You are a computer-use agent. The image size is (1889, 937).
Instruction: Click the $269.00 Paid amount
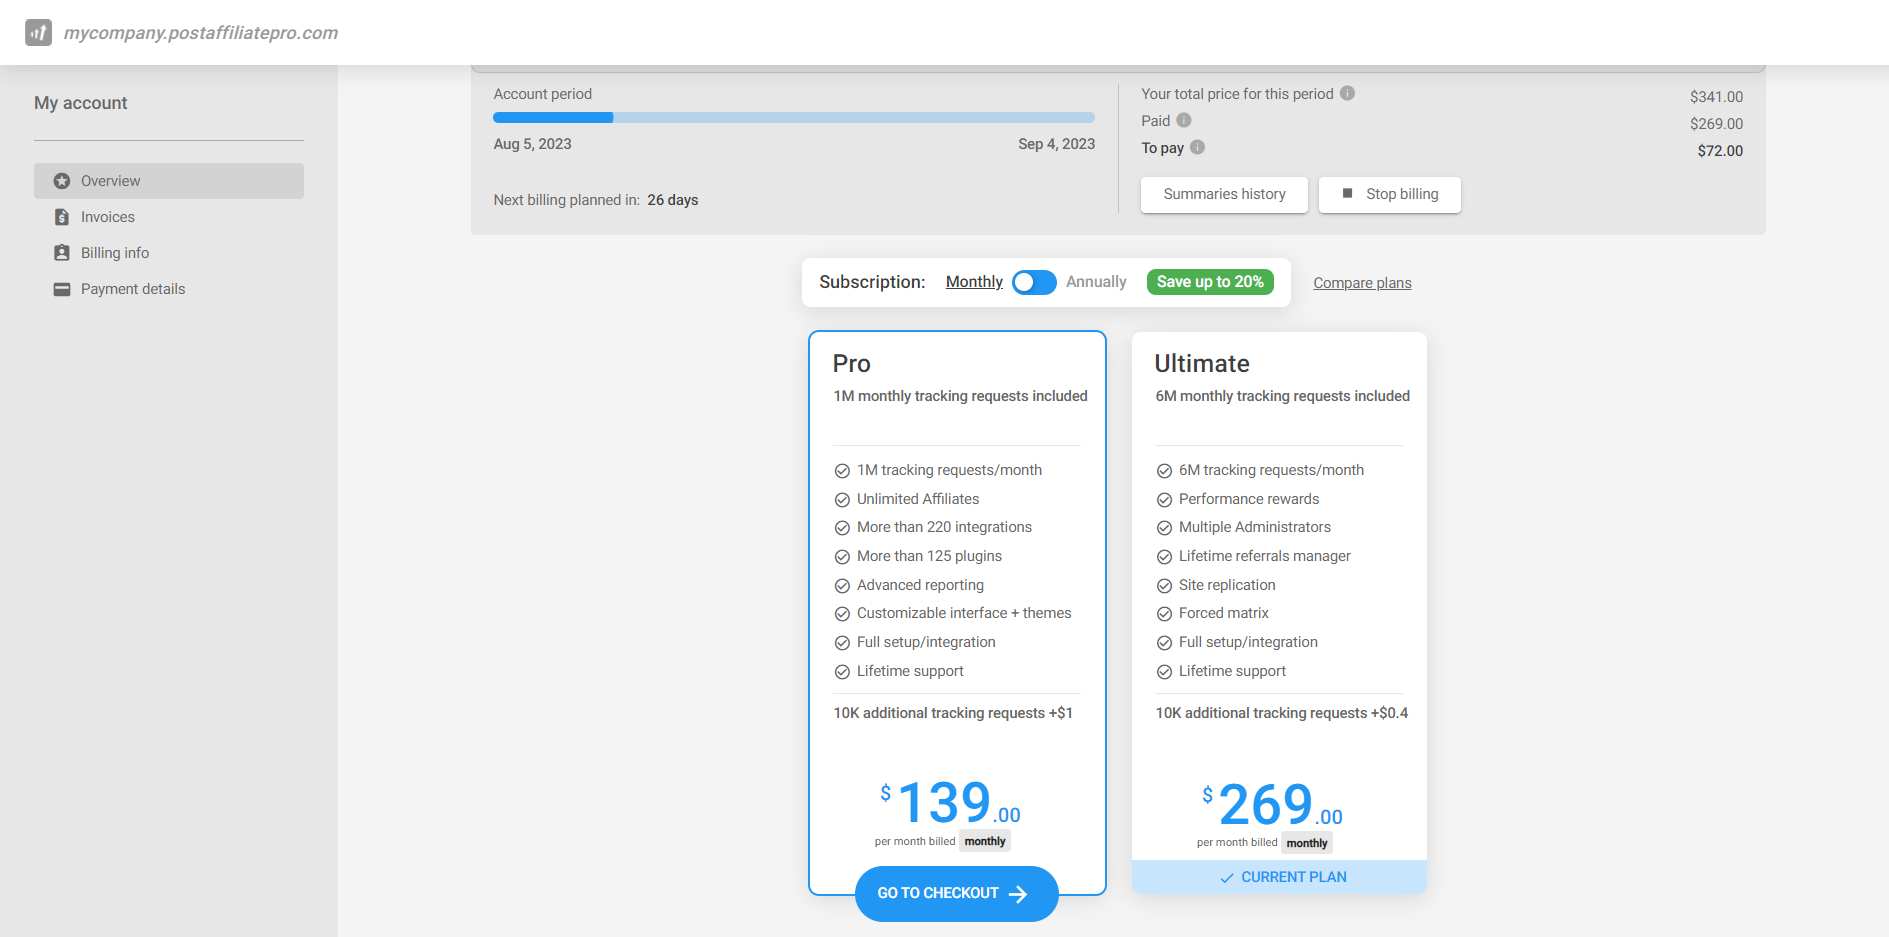(x=1716, y=124)
